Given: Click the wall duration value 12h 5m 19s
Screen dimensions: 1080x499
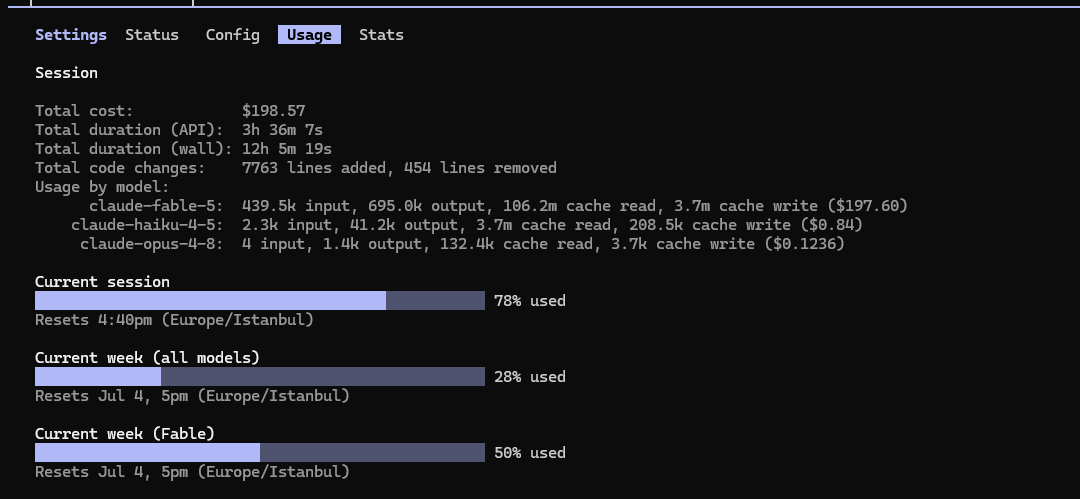Looking at the screenshot, I should [x=287, y=149].
